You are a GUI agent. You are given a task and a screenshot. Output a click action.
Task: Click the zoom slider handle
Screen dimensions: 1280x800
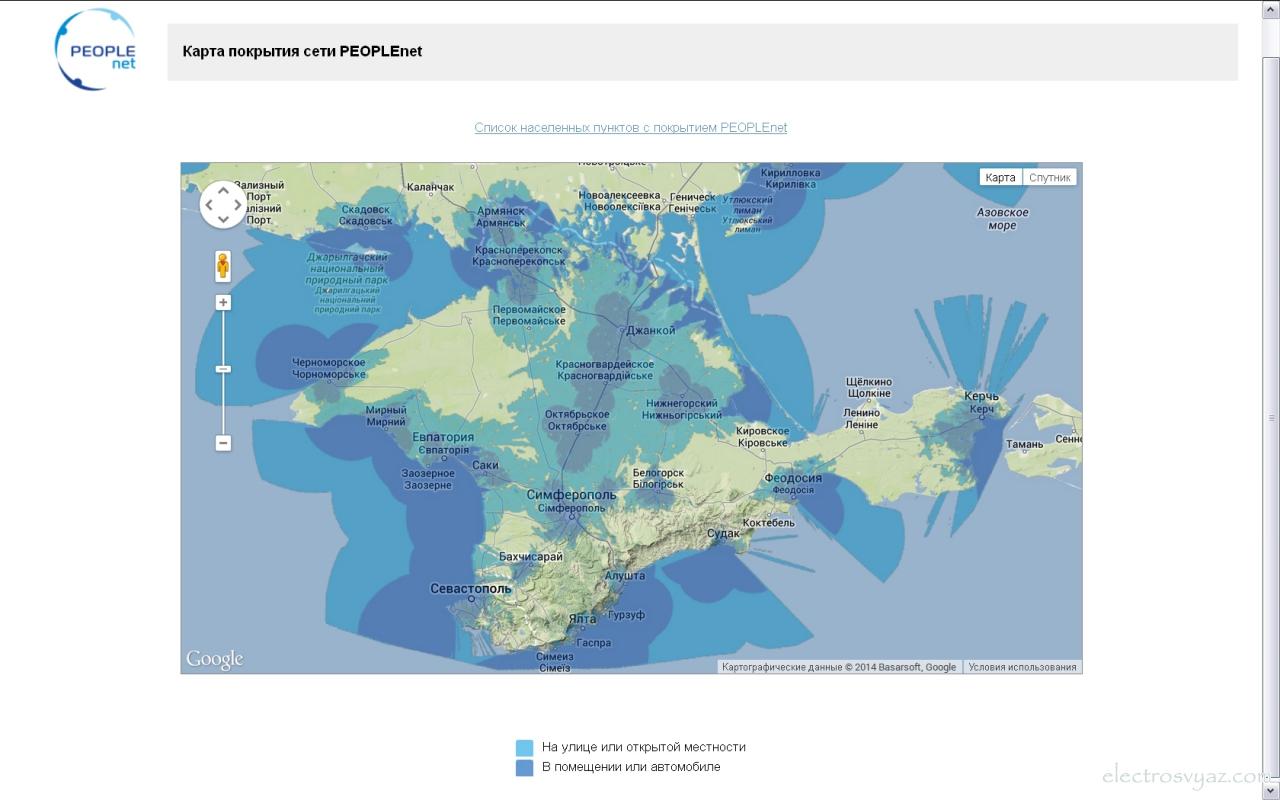[x=223, y=369]
